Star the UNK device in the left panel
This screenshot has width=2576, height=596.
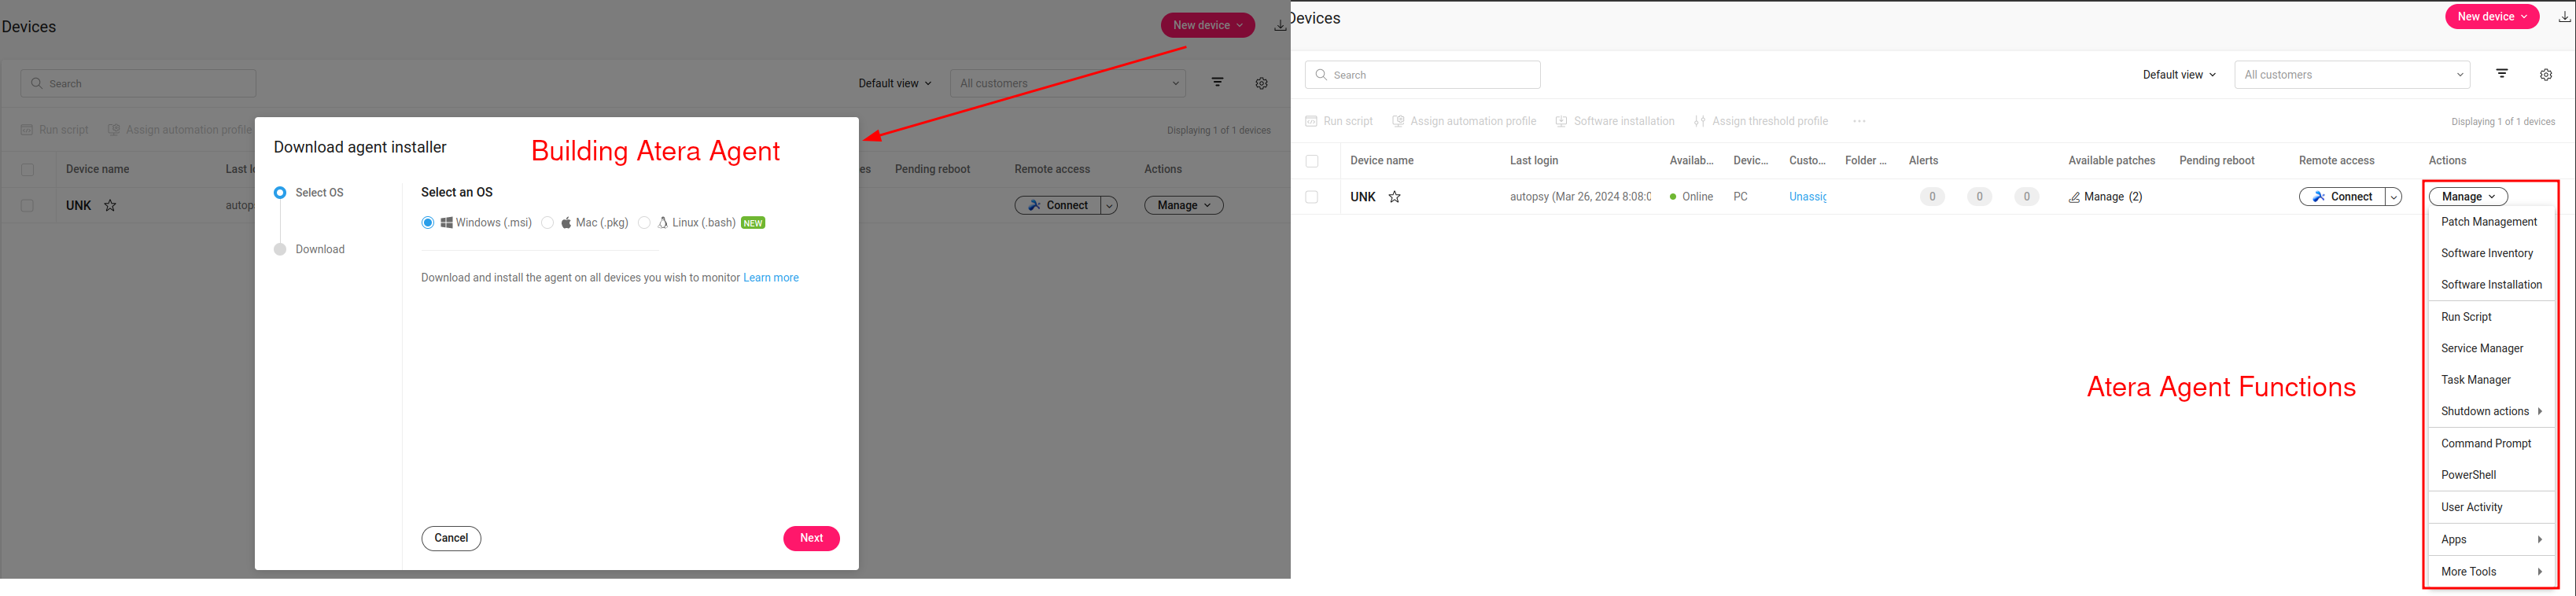coord(111,206)
